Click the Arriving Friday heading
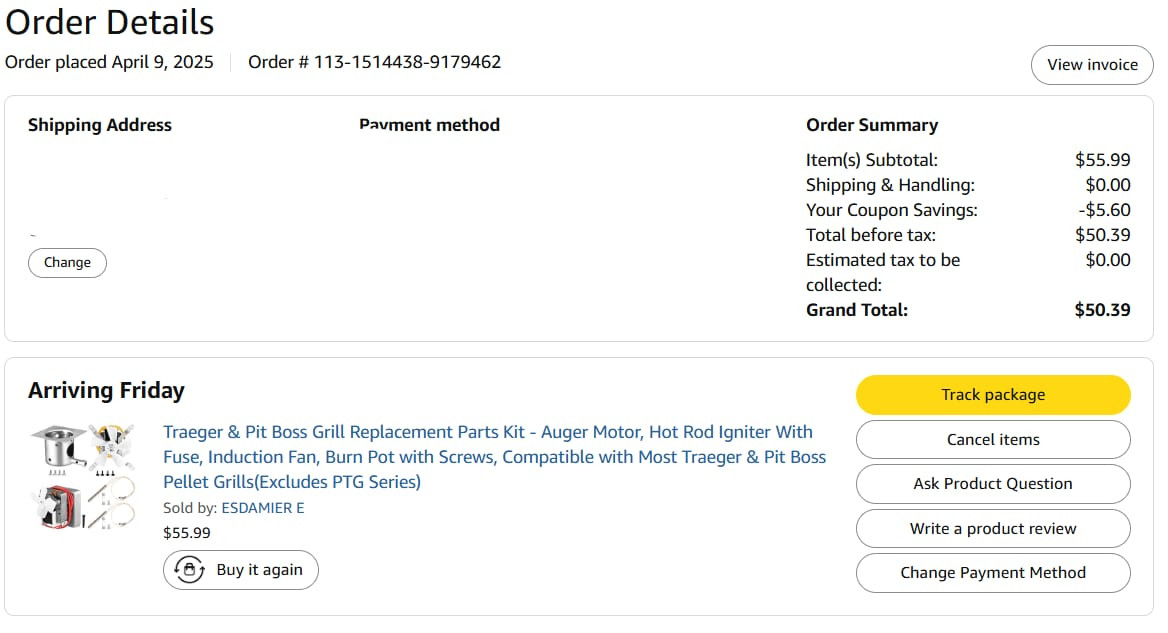Screen dimensions: 1168x633 pos(106,390)
